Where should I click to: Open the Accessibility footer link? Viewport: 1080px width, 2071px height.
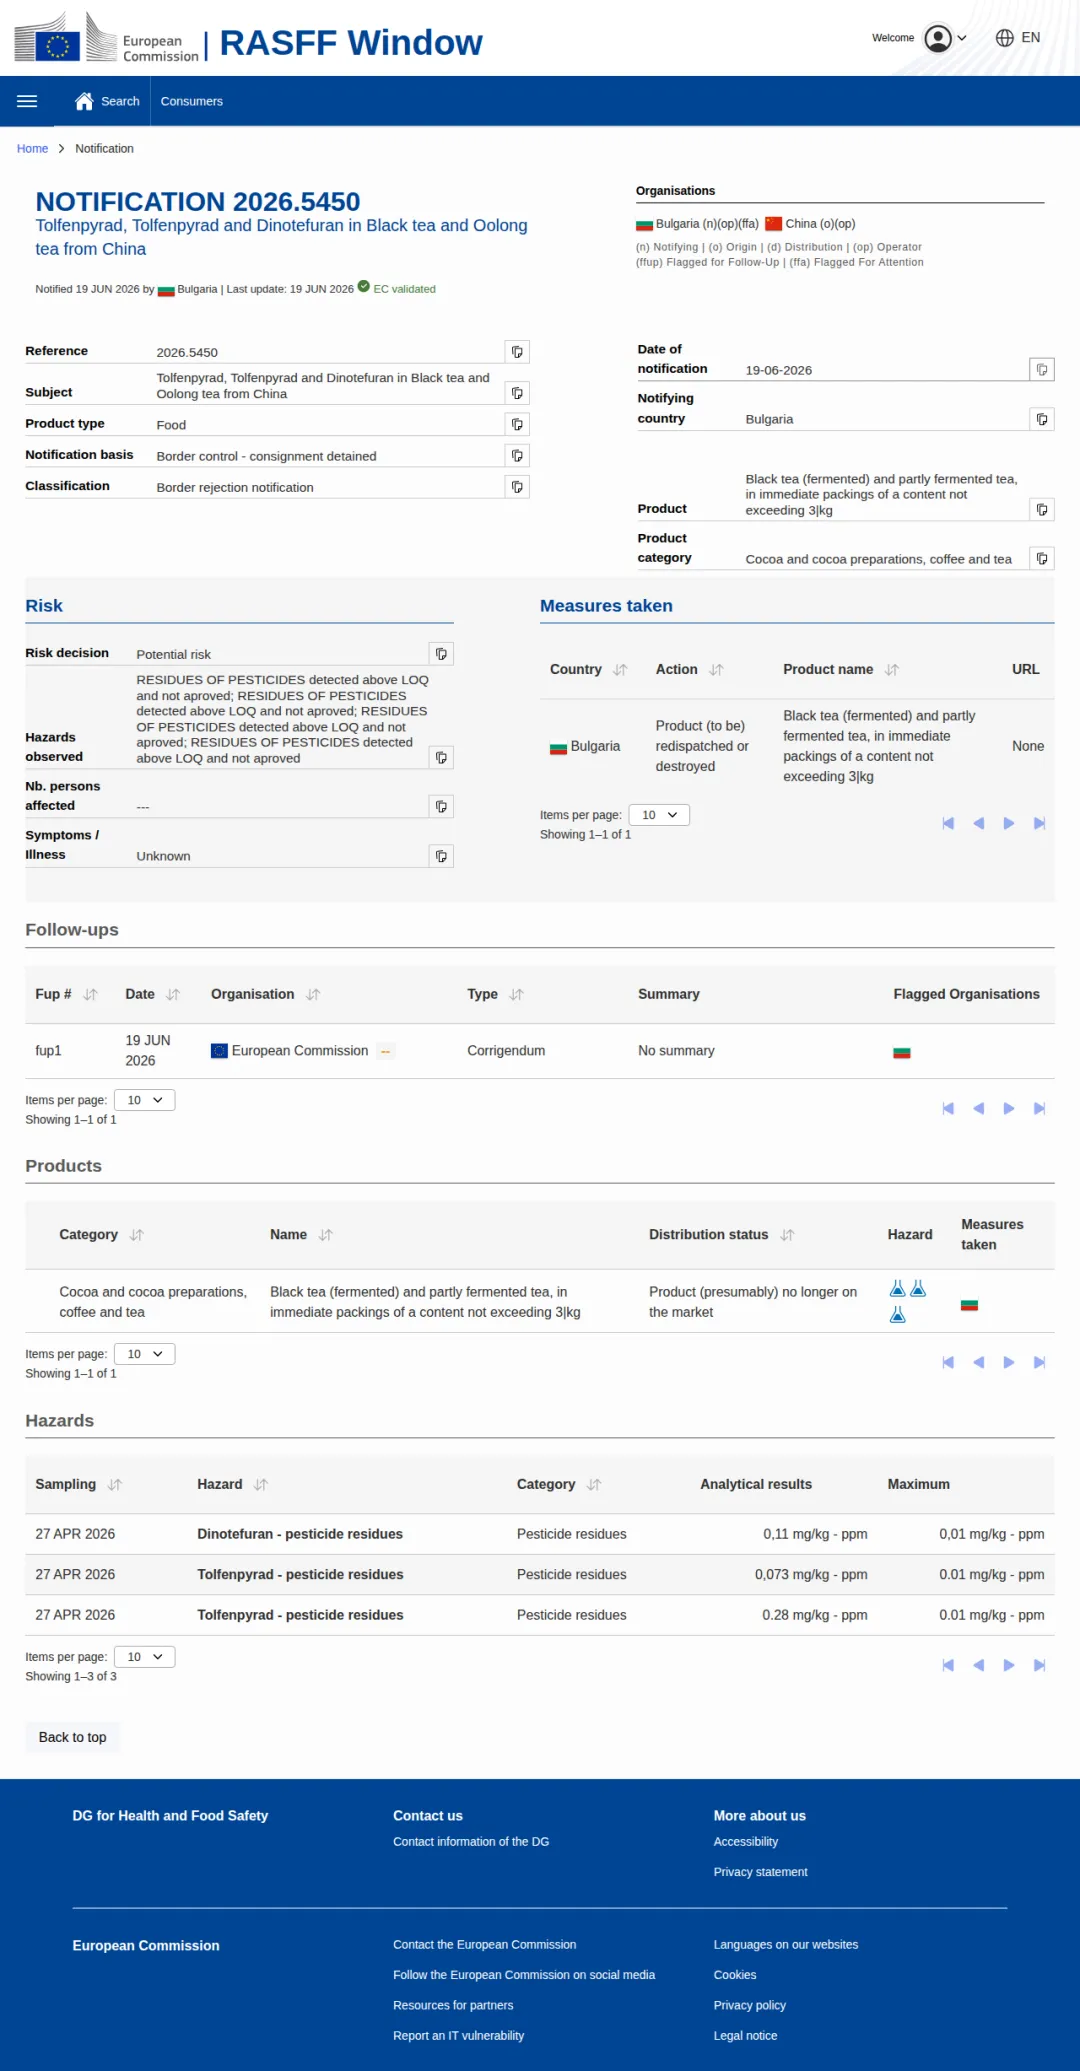pyautogui.click(x=745, y=1842)
